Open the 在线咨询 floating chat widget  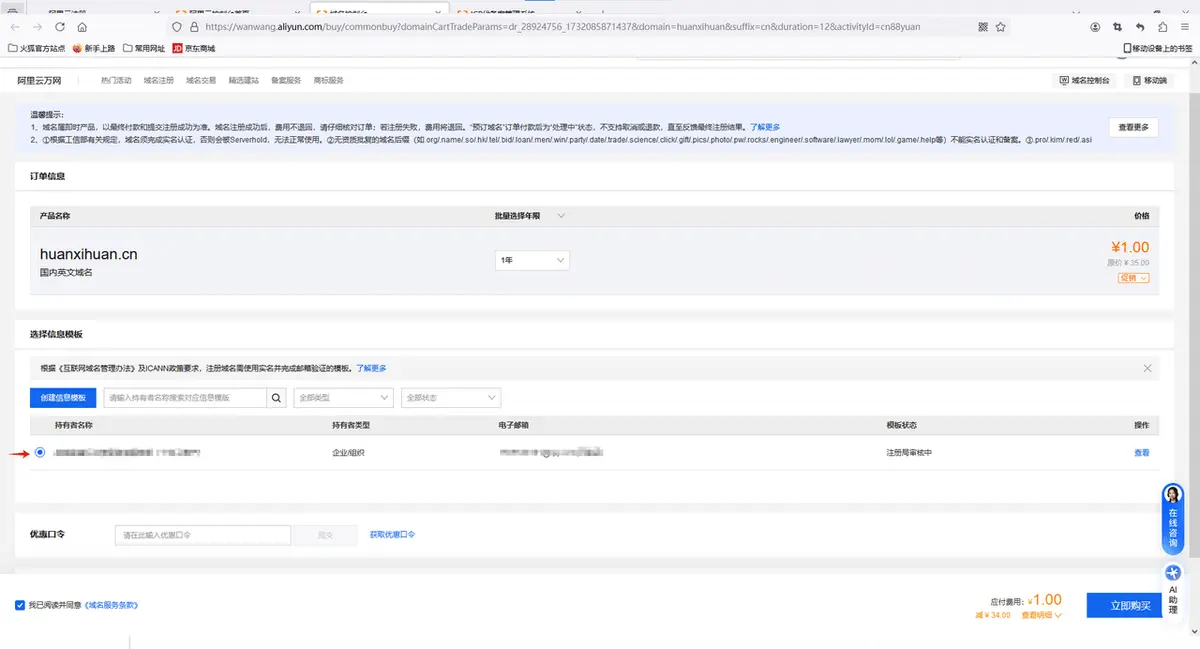point(1173,518)
